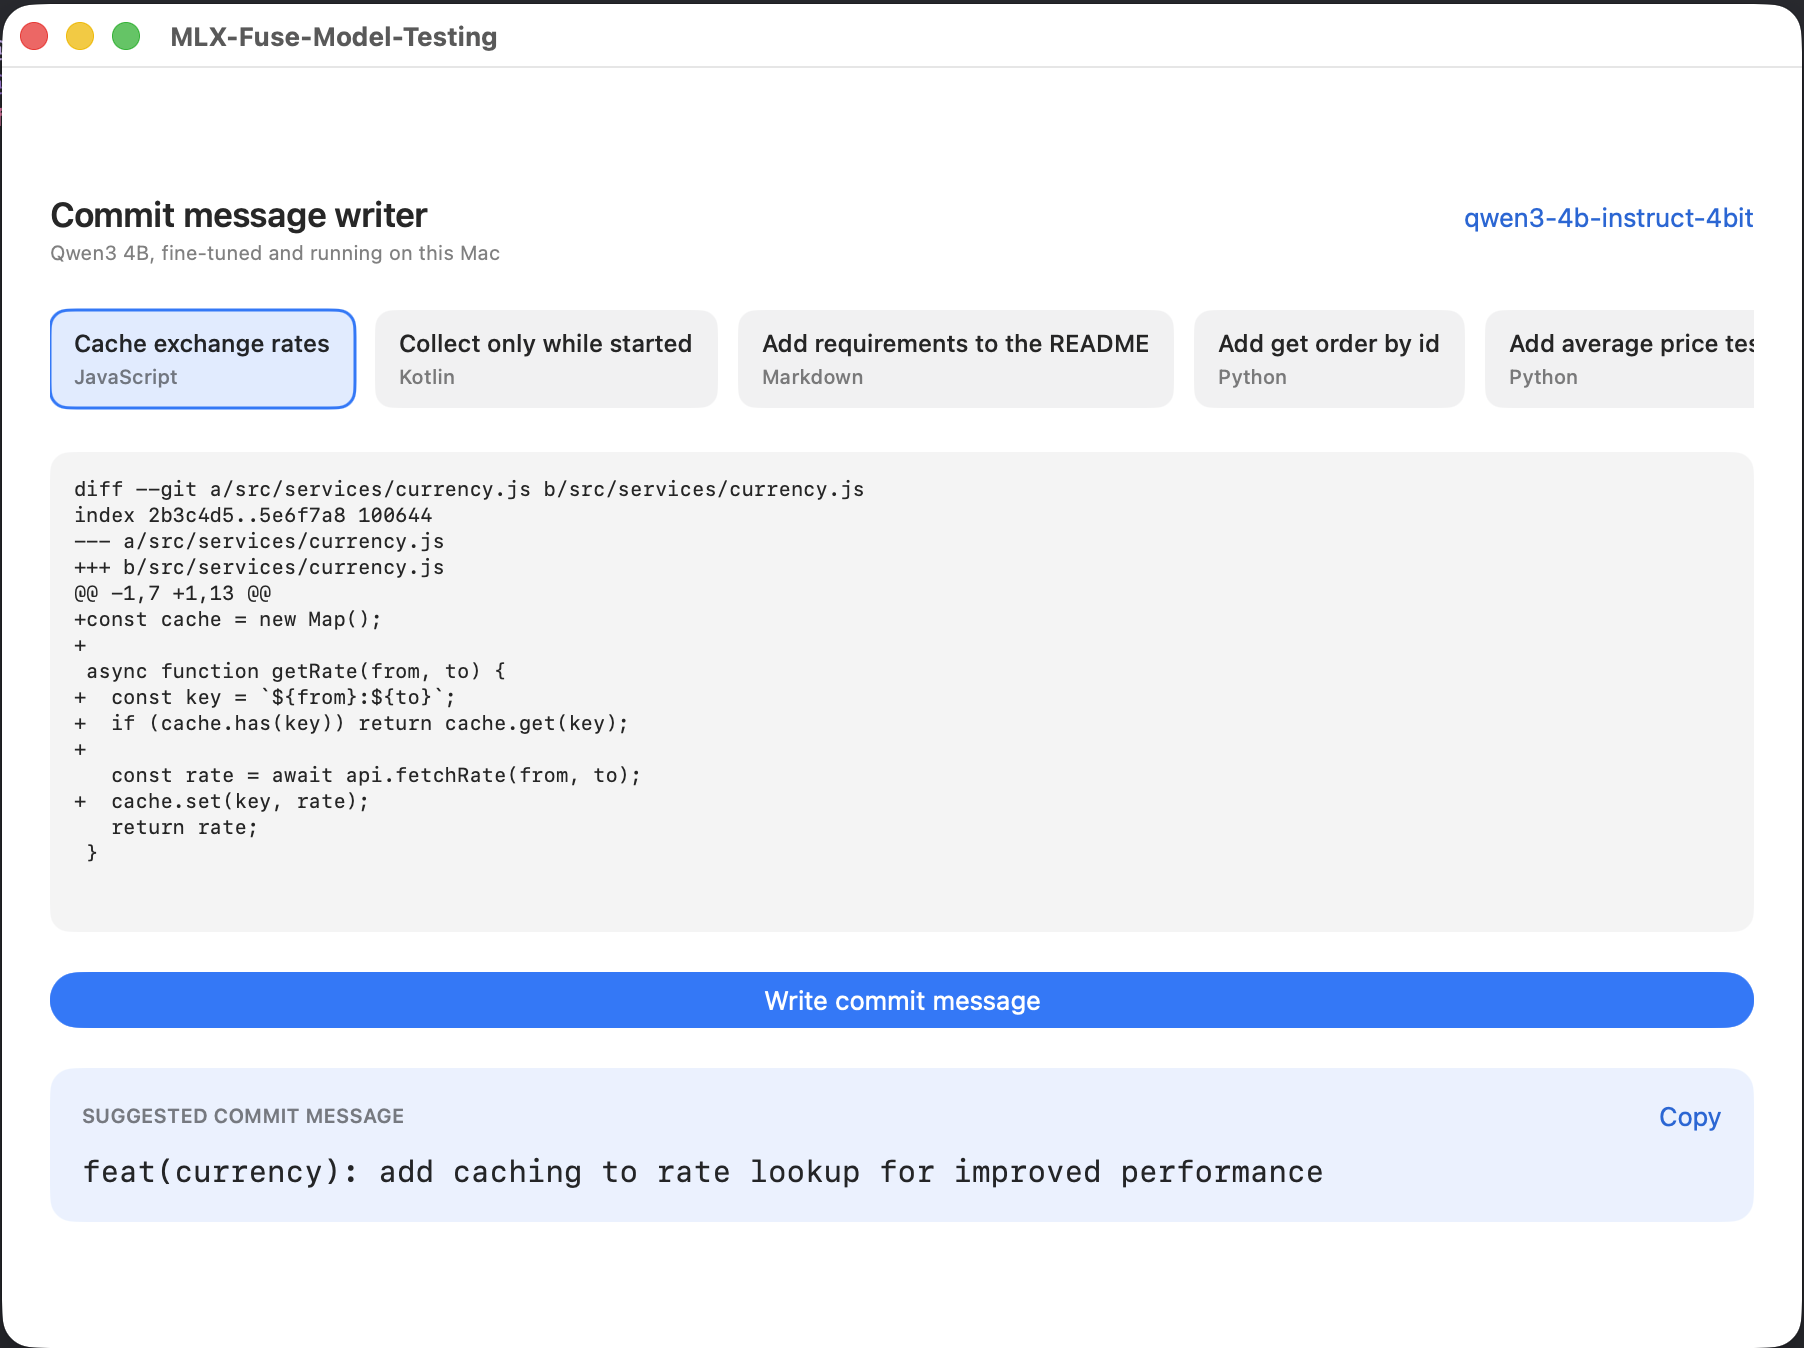Click the Commit message writer heading
Screen dimensions: 1804x1348
click(x=239, y=216)
